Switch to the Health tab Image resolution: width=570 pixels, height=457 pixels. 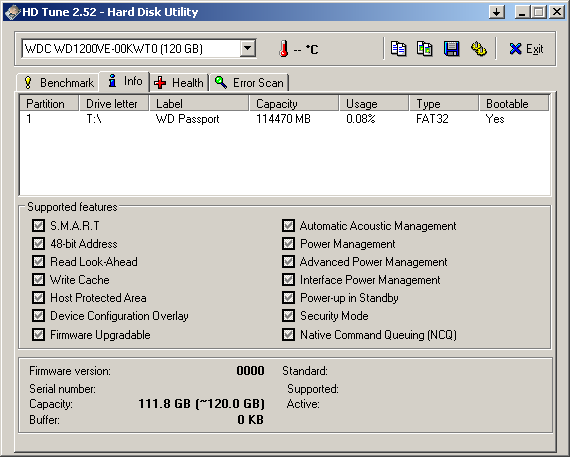click(x=179, y=83)
